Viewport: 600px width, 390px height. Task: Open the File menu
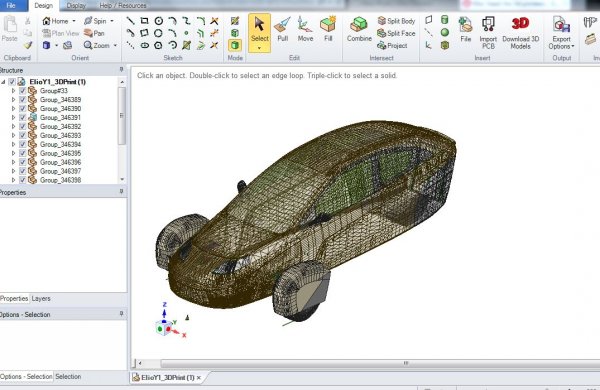pos(11,5)
